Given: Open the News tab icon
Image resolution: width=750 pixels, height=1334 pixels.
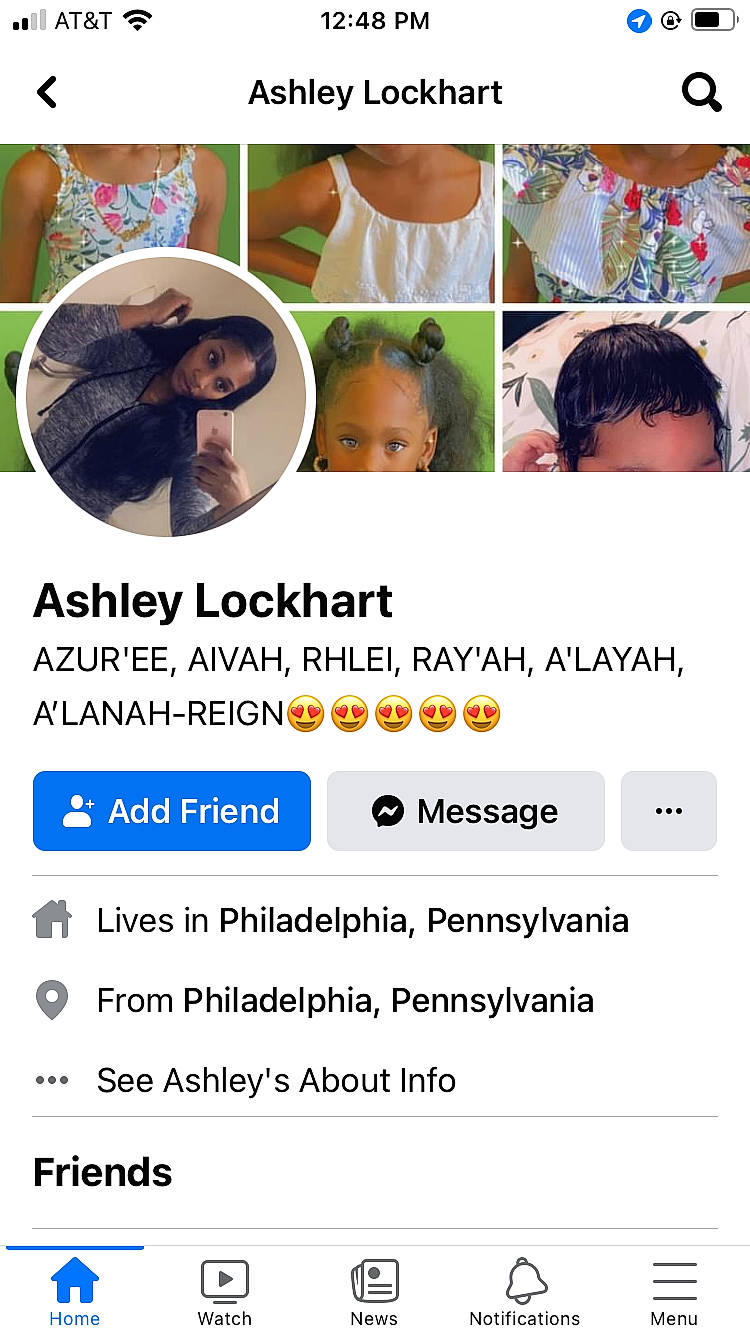Looking at the screenshot, I should tap(375, 1280).
